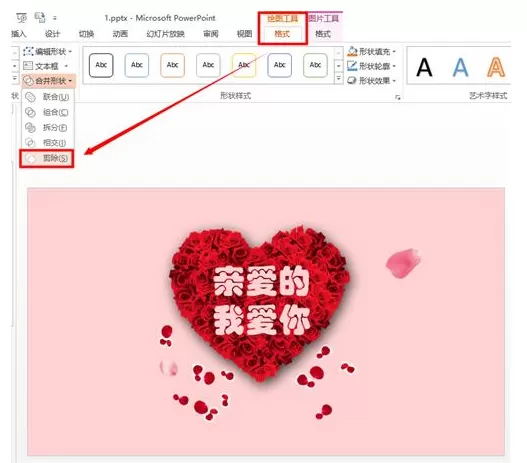Apply the green outline Abc shape style
The height and width of the screenshot is (463, 527).
[x=315, y=65]
